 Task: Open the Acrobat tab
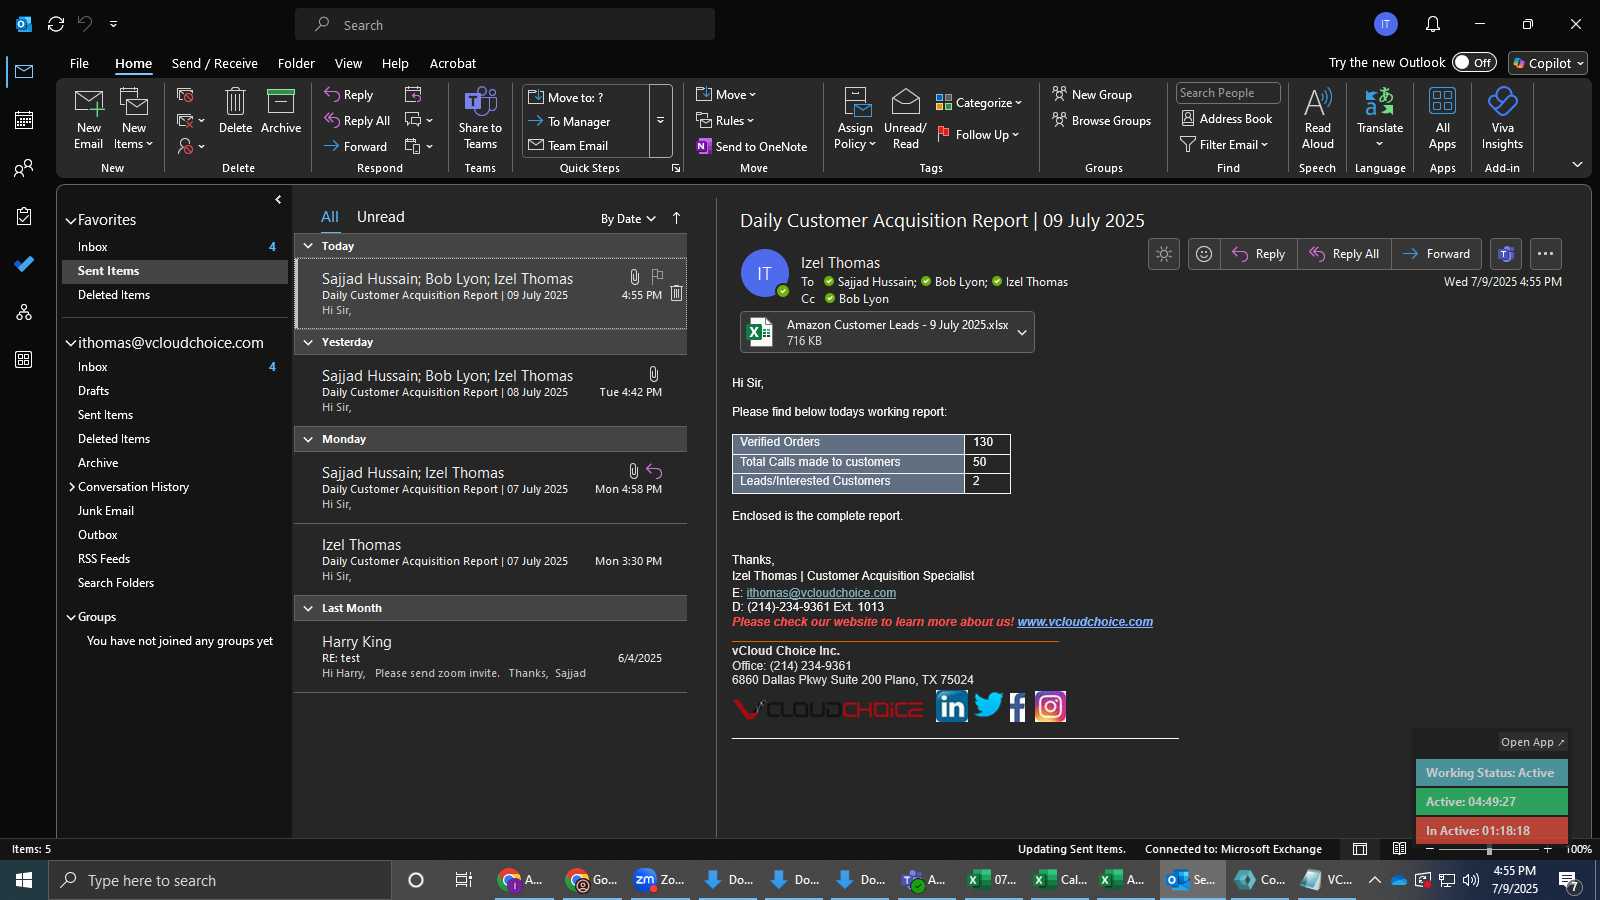pos(453,63)
